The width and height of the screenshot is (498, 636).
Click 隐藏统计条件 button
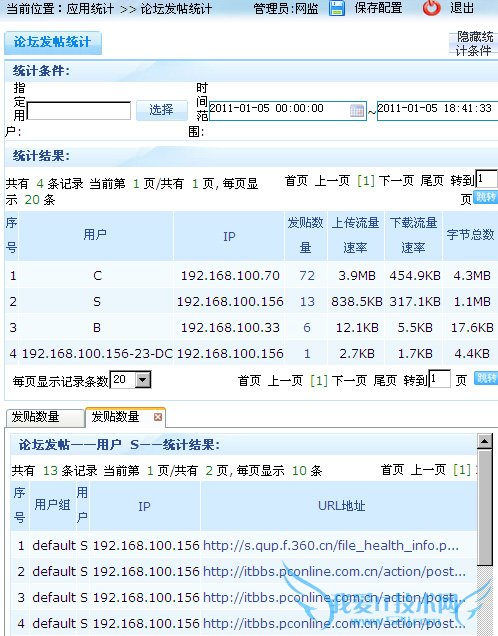(x=474, y=43)
